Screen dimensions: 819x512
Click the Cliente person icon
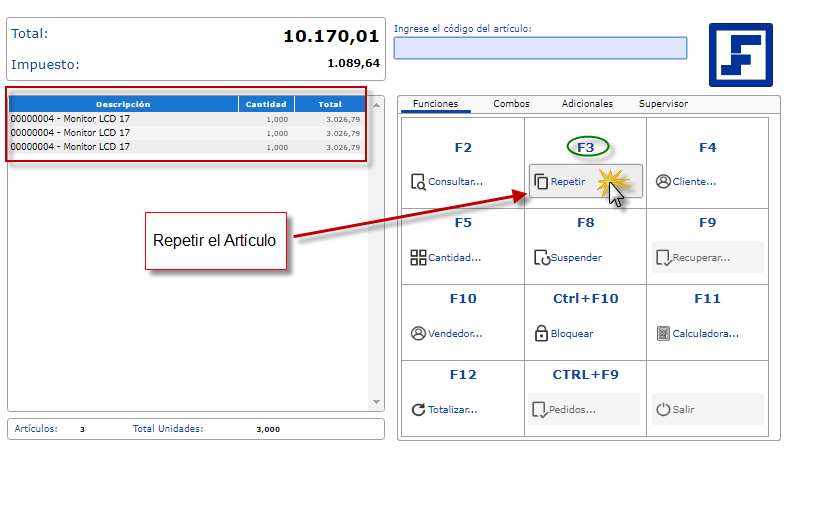(663, 181)
